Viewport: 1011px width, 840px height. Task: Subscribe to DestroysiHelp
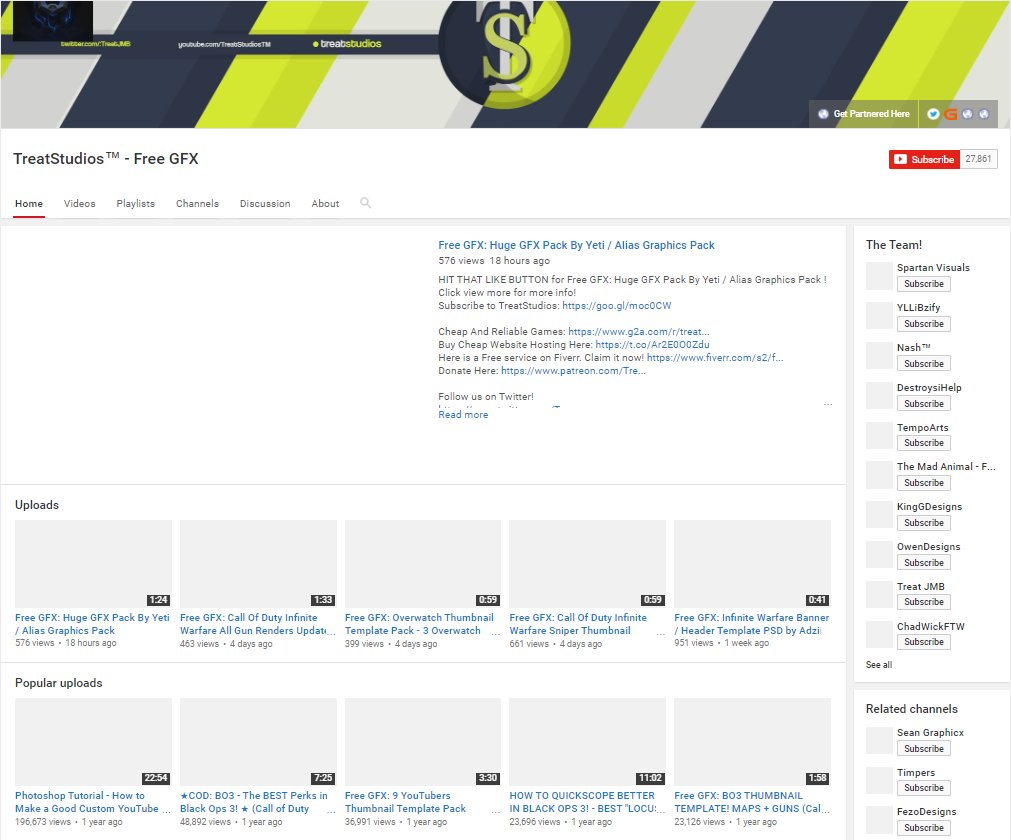923,404
